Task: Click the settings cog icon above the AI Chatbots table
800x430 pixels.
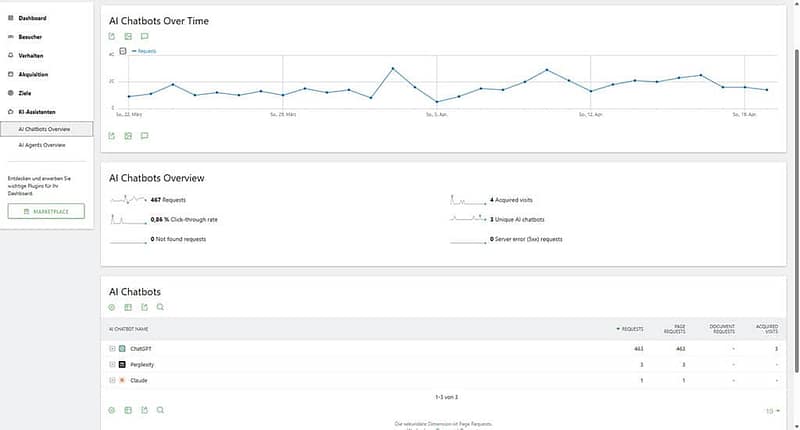Action: (112, 307)
